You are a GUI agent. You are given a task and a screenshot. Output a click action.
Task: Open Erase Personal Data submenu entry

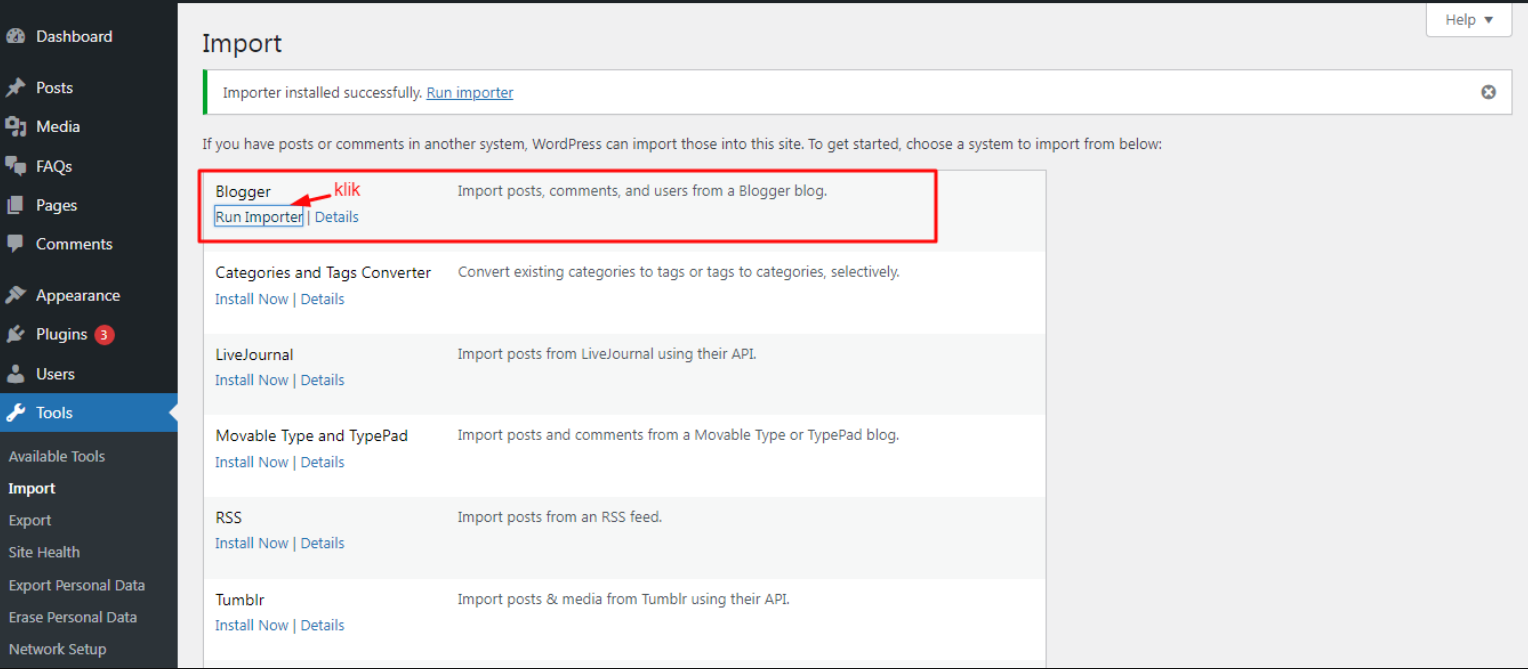(x=73, y=617)
